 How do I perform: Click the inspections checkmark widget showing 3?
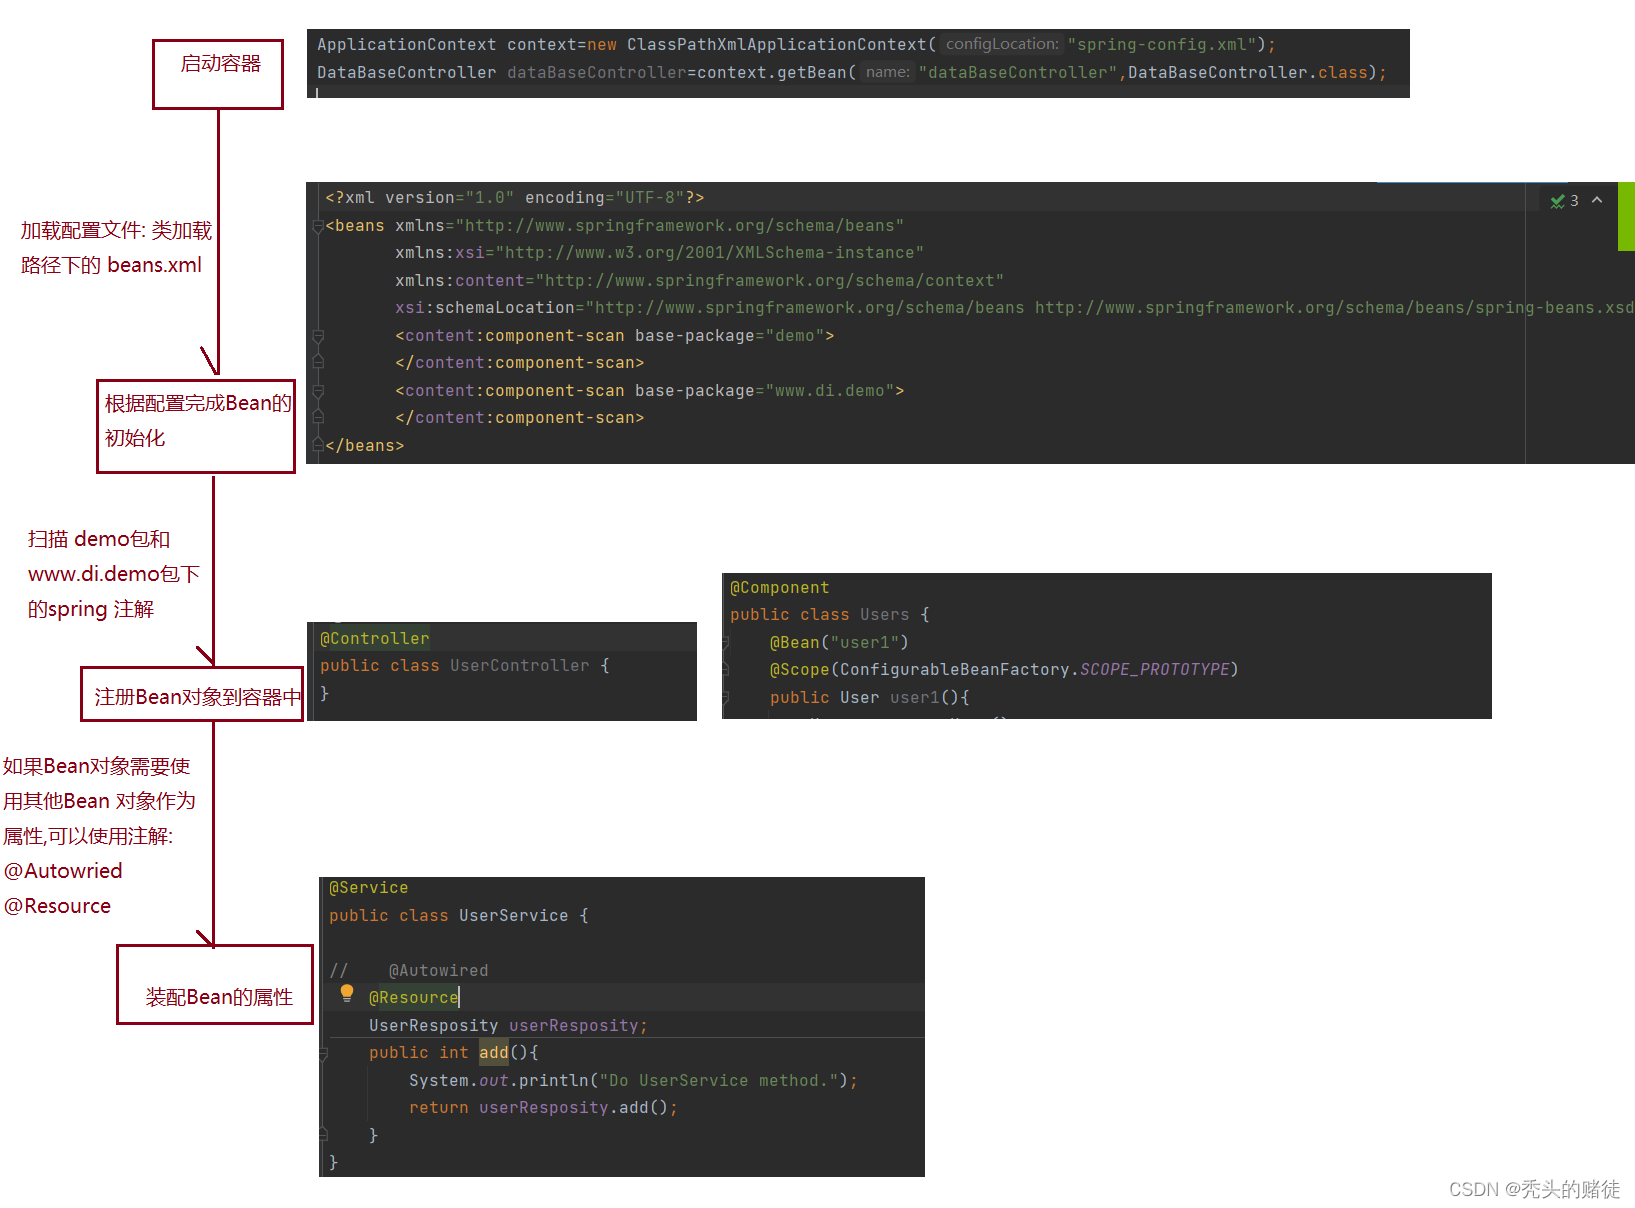pos(1564,201)
